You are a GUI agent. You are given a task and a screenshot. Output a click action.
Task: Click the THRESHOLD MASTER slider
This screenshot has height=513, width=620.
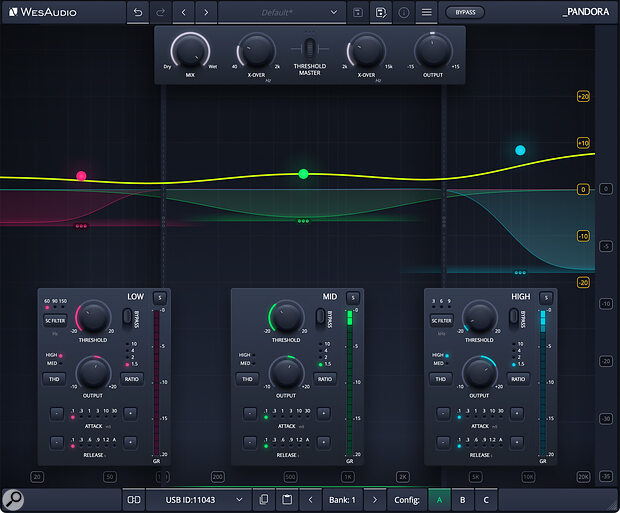point(310,49)
